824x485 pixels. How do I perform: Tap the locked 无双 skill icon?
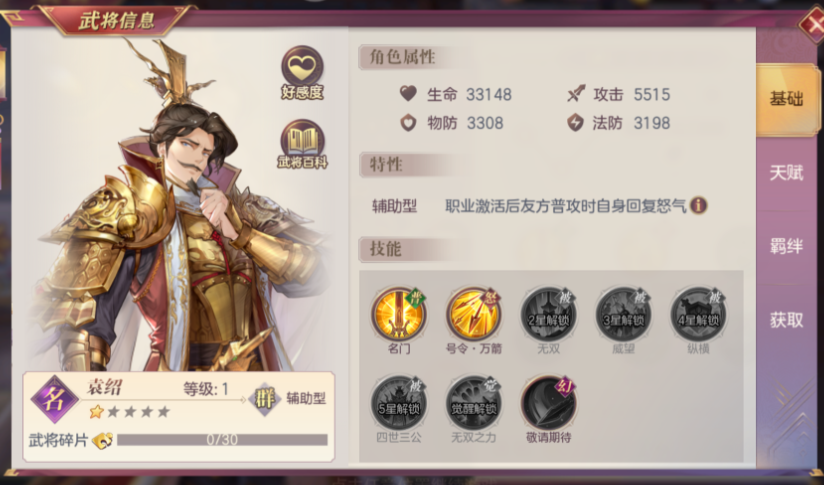coord(549,315)
